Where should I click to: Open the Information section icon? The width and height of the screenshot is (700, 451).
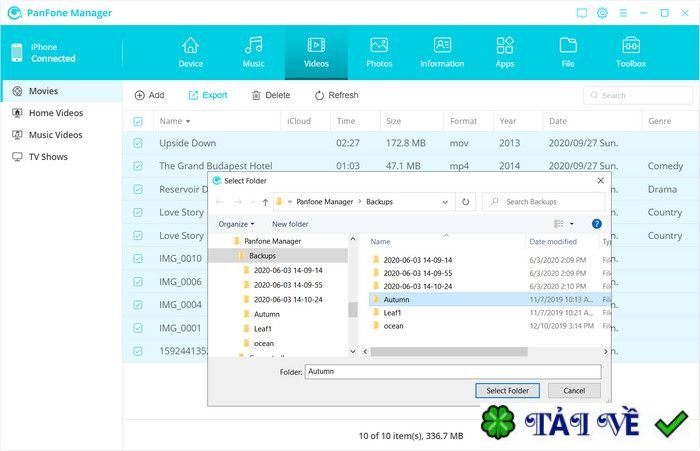tap(442, 46)
